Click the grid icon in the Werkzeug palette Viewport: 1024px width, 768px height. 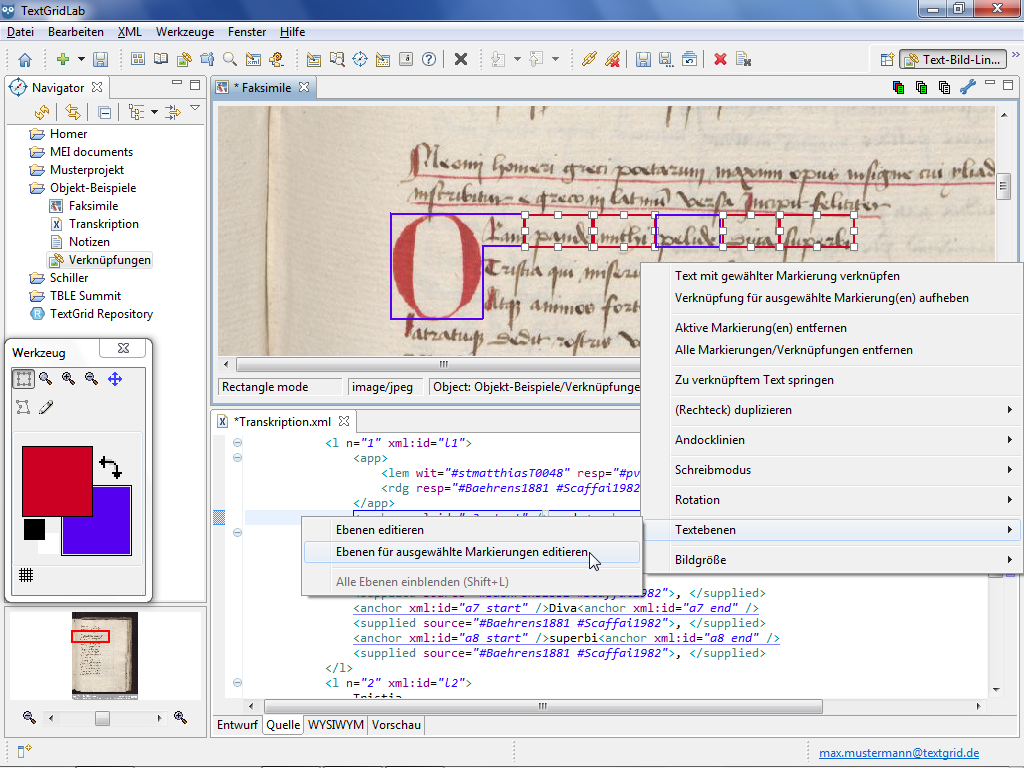coord(26,574)
